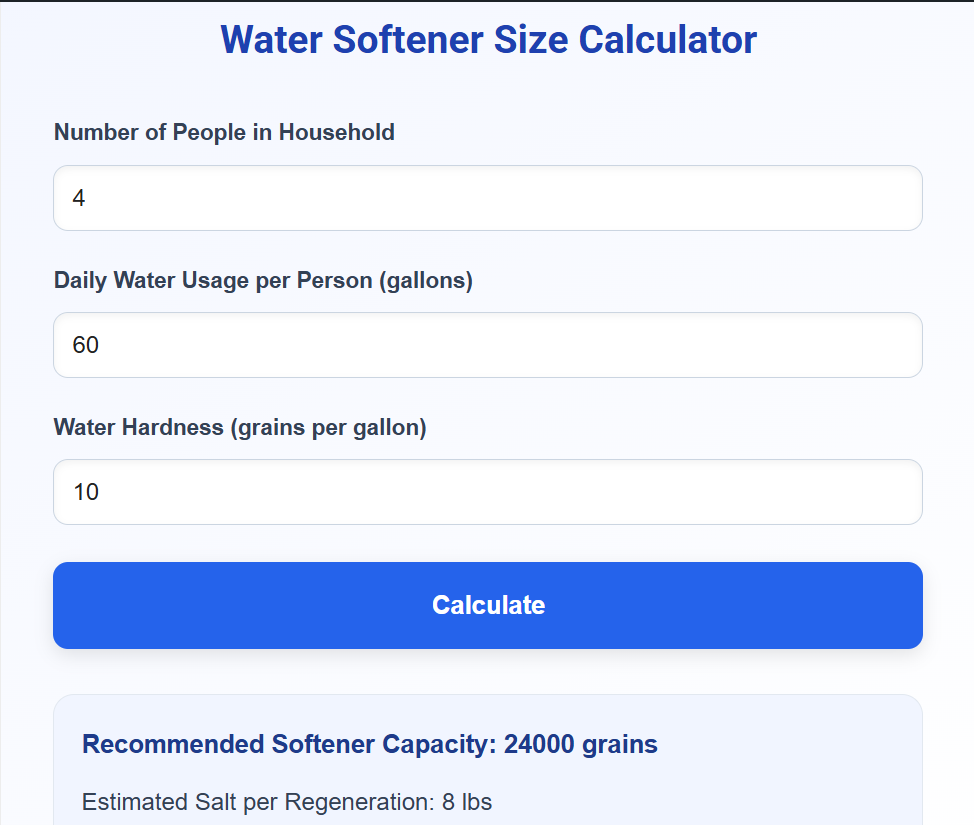The width and height of the screenshot is (974, 825).
Task: Place cursor on the value 10 in hardness field
Action: click(x=86, y=492)
